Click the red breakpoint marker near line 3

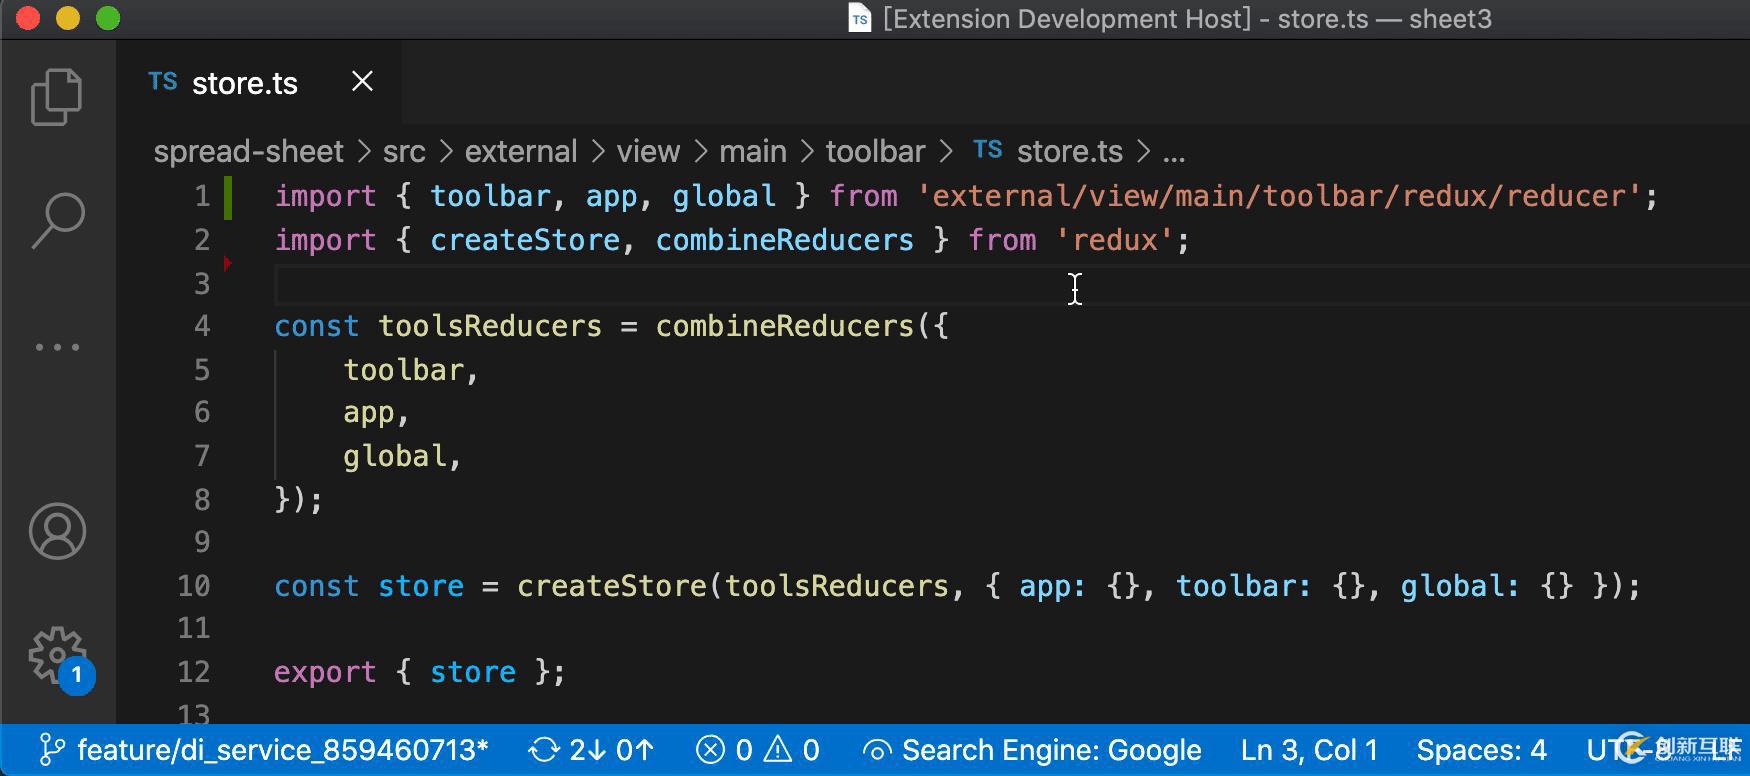pos(228,263)
